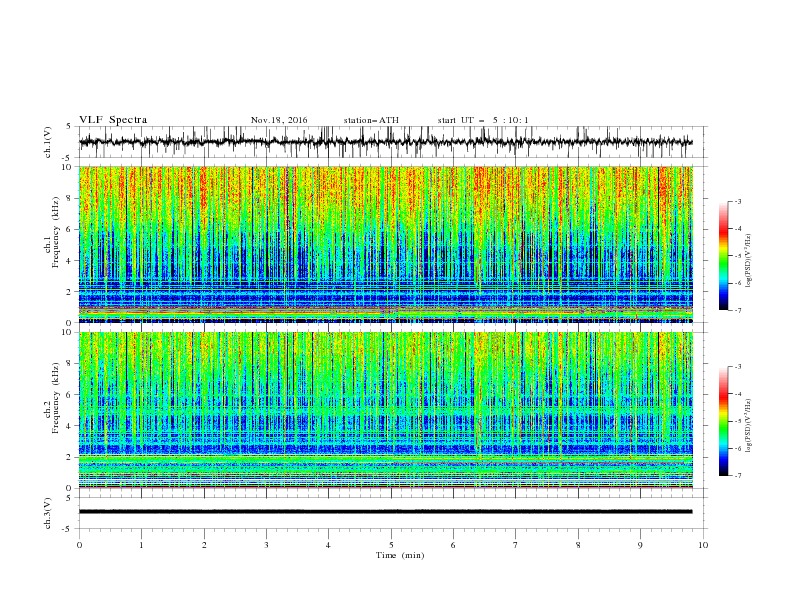Screen dimensions: 792x612
Task: Click the "-7" label on upper color bar
Action: (737, 310)
